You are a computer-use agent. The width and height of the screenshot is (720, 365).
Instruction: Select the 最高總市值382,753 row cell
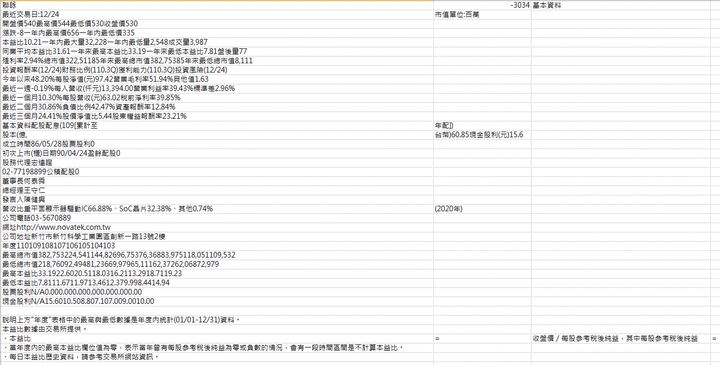coord(217,255)
